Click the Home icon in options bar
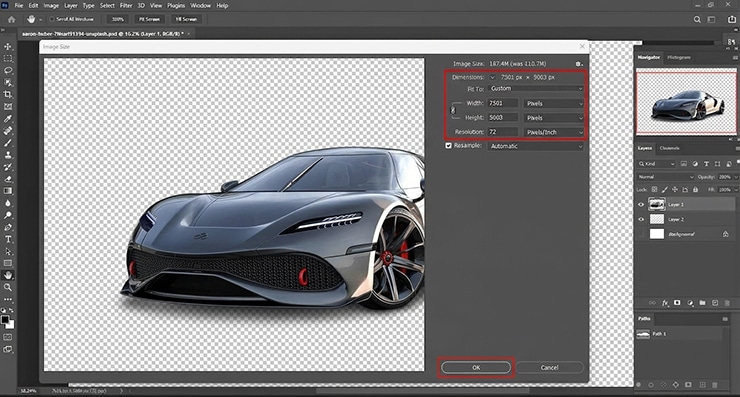The width and height of the screenshot is (740, 397). [12, 19]
